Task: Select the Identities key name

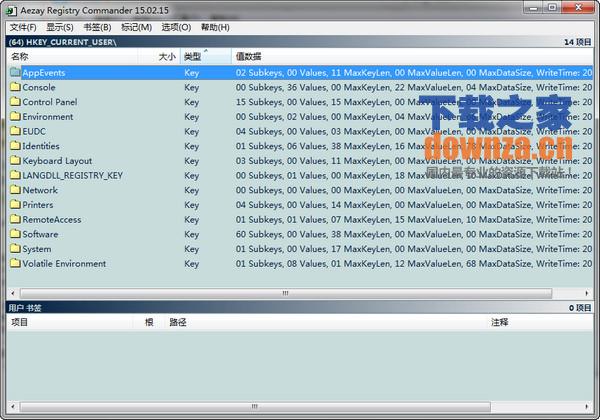Action: (41, 146)
